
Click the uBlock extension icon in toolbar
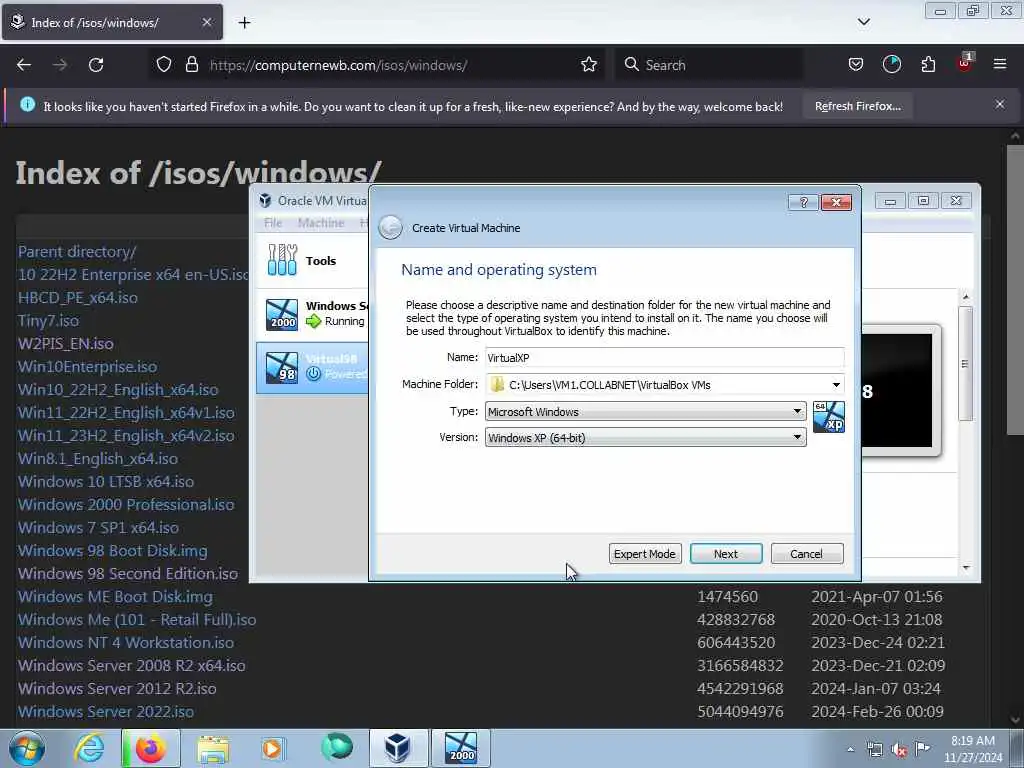(x=965, y=63)
